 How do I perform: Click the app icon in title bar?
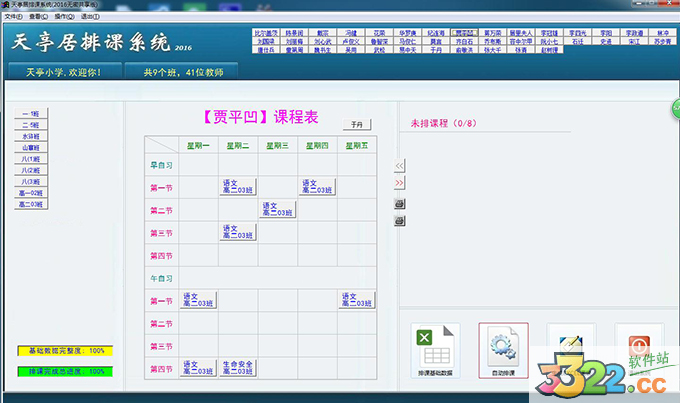point(5,5)
